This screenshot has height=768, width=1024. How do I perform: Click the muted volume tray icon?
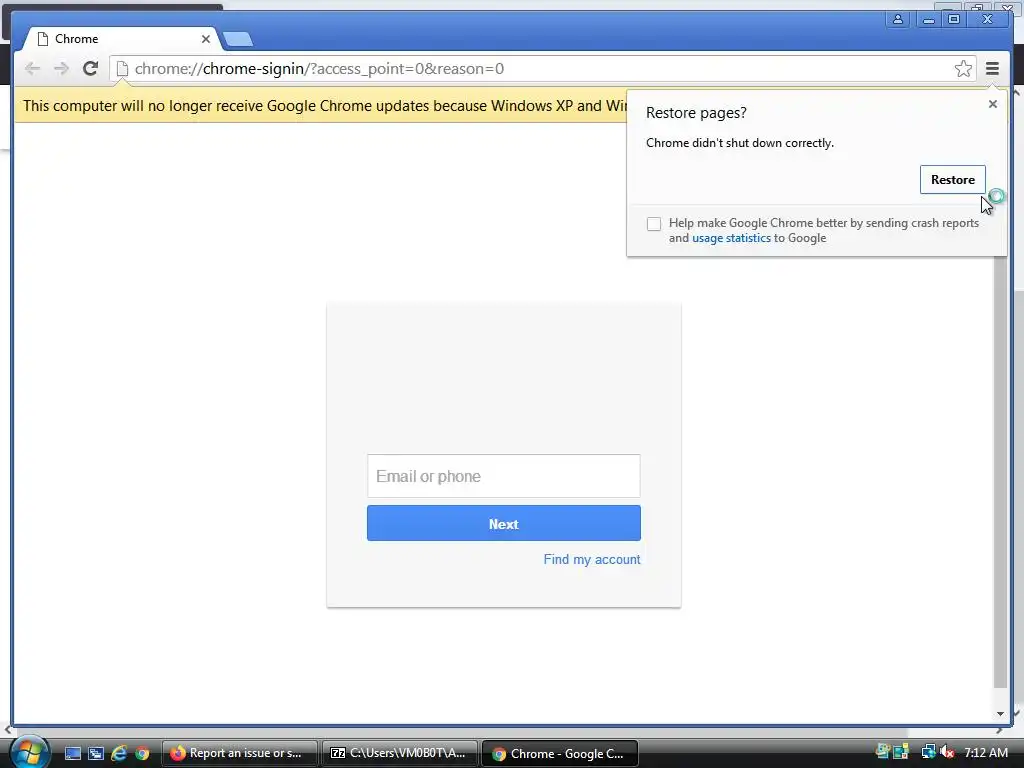click(x=948, y=753)
